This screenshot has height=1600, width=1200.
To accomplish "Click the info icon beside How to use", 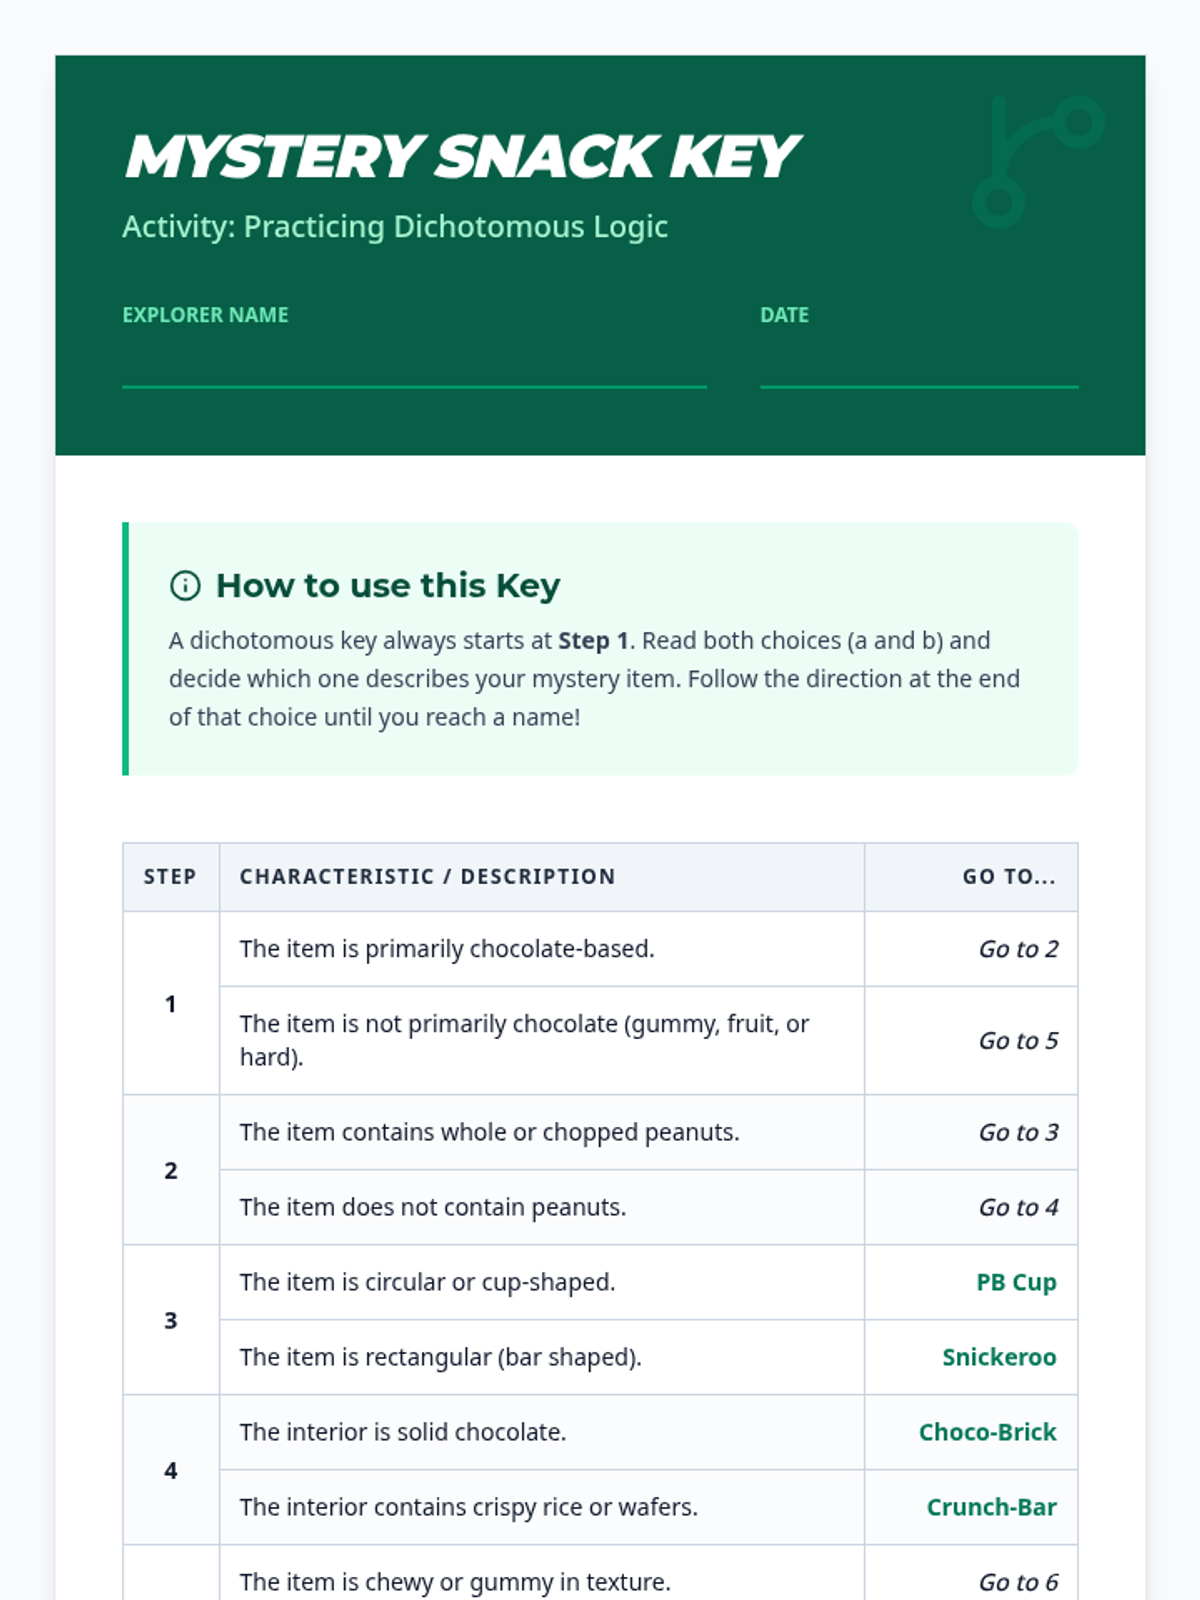I will 185,585.
